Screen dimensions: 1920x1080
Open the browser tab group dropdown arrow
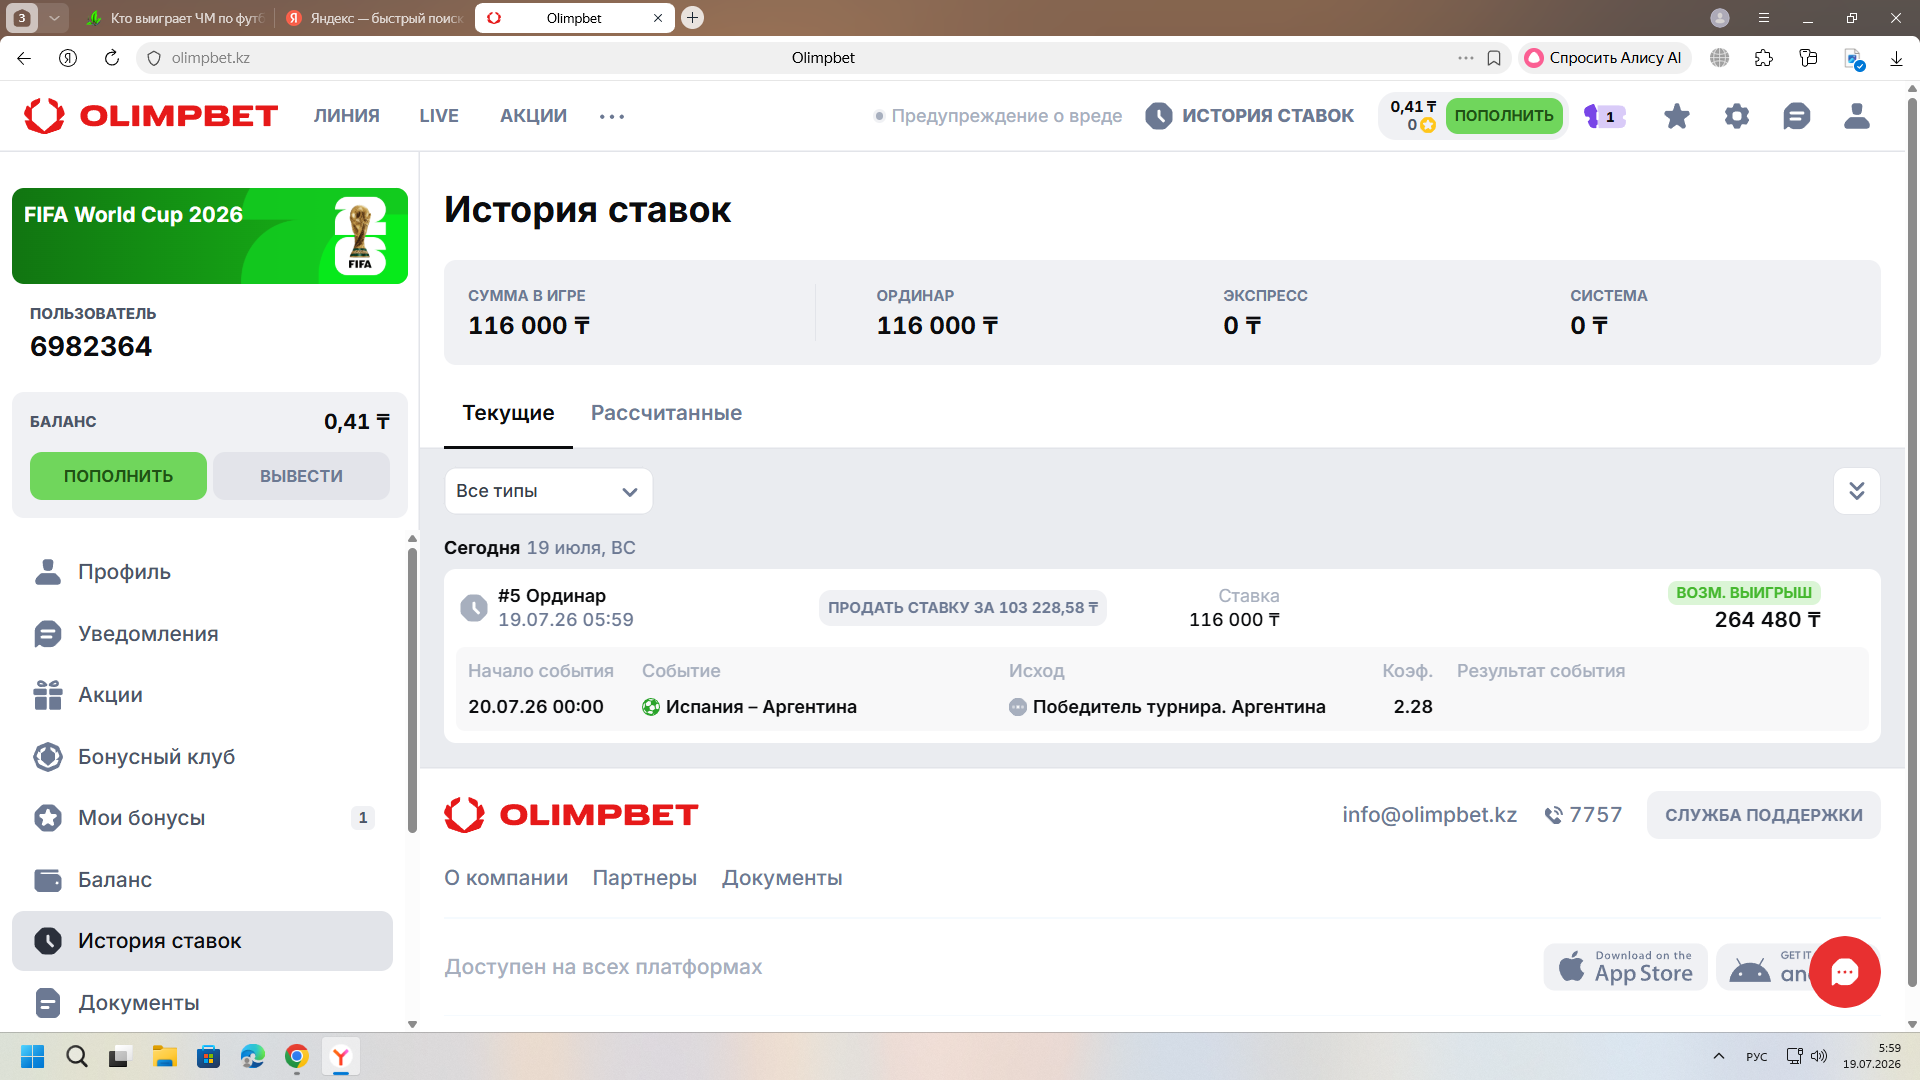point(54,18)
